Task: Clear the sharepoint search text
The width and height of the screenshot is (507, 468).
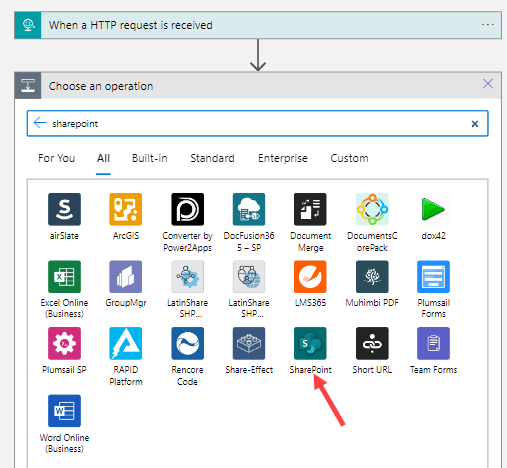Action: (475, 124)
